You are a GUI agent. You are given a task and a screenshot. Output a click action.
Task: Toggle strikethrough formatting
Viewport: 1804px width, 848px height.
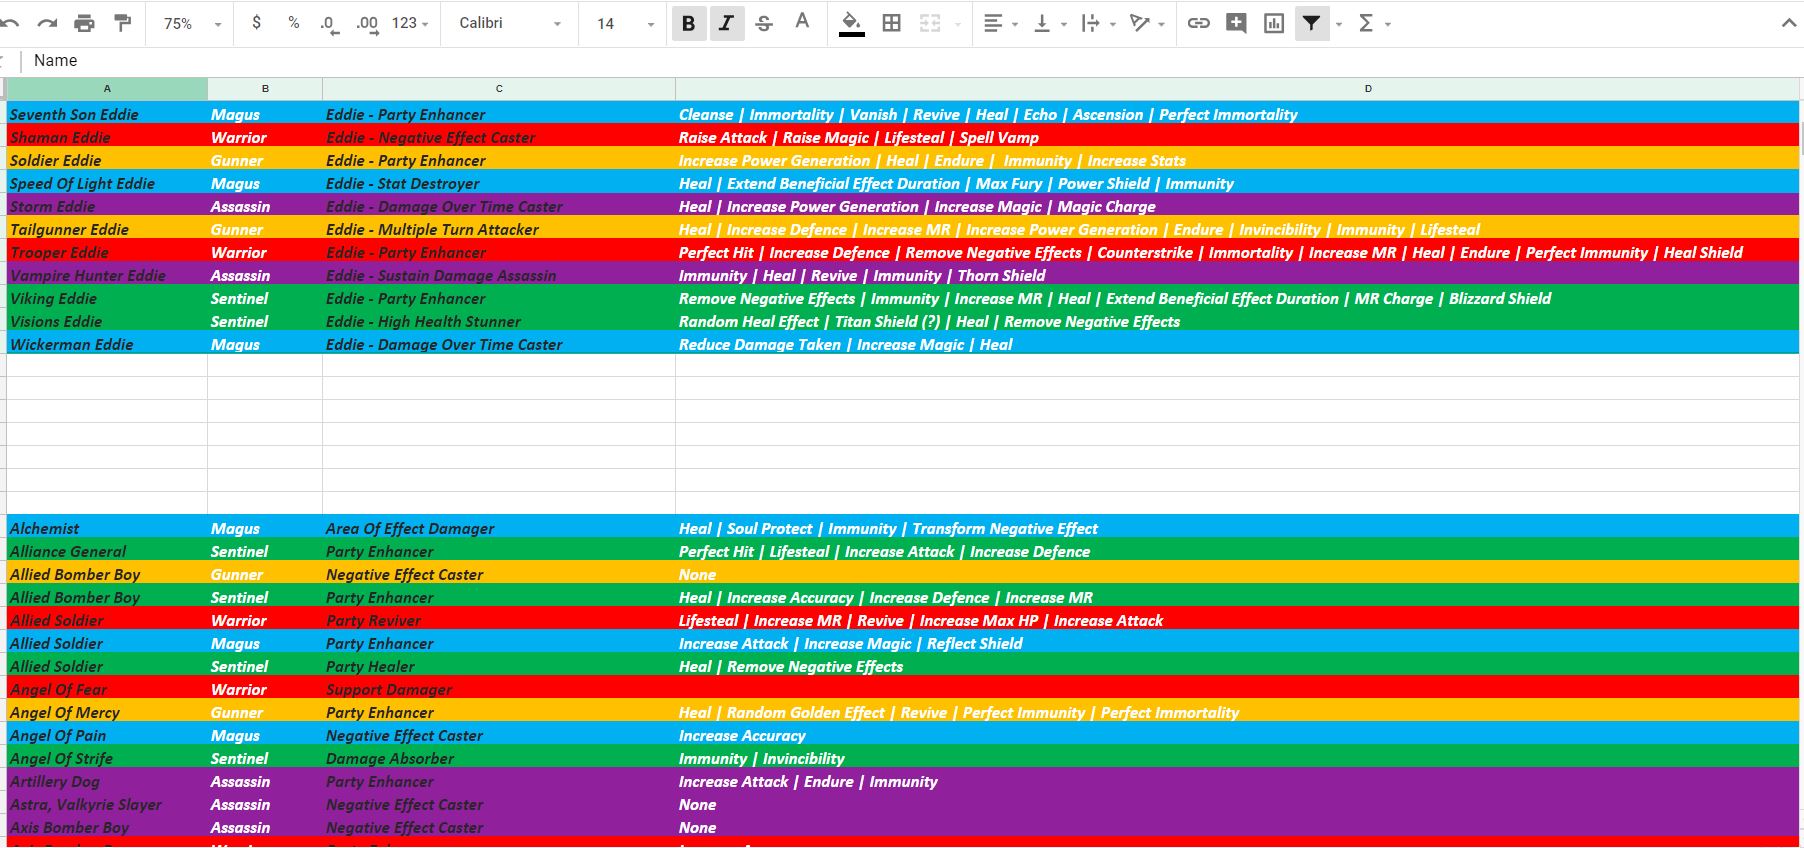tap(764, 23)
